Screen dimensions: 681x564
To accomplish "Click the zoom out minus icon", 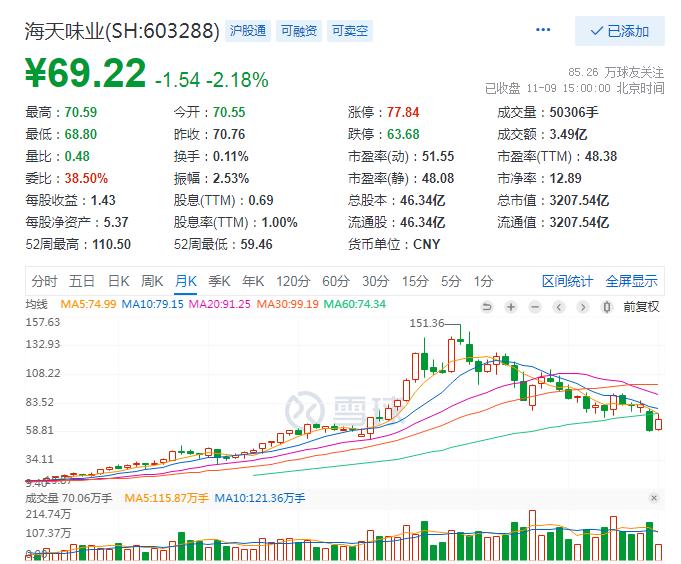I will [535, 307].
